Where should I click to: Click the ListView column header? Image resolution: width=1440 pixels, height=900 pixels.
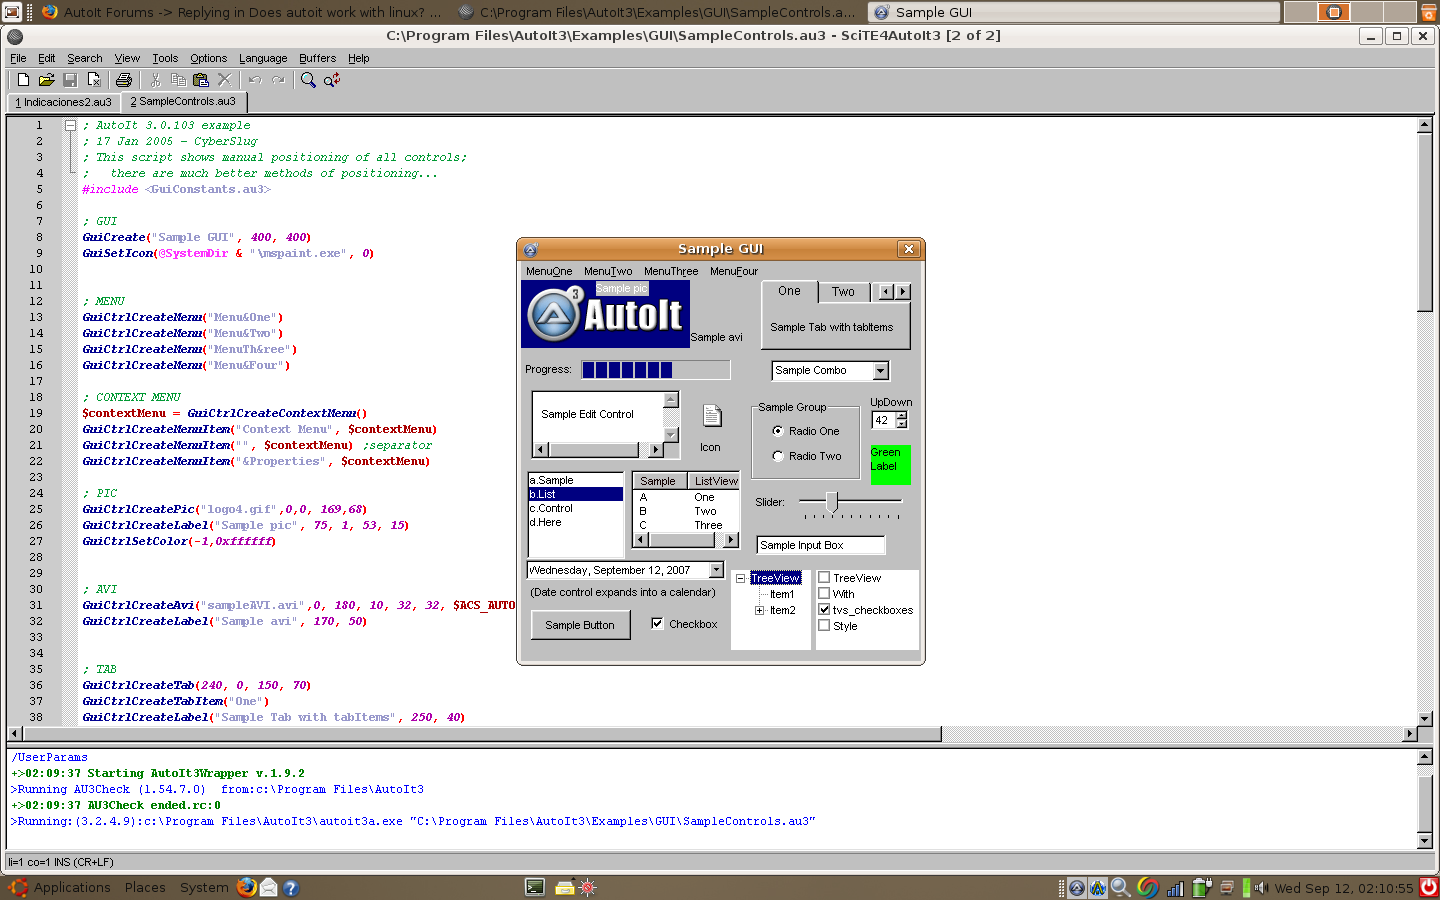(715, 481)
